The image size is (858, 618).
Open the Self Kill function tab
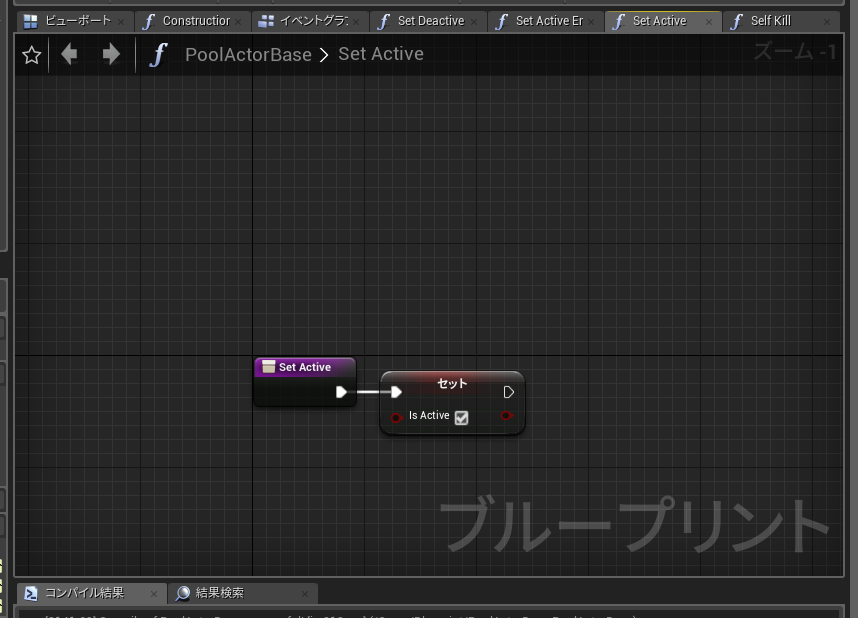pyautogui.click(x=781, y=21)
